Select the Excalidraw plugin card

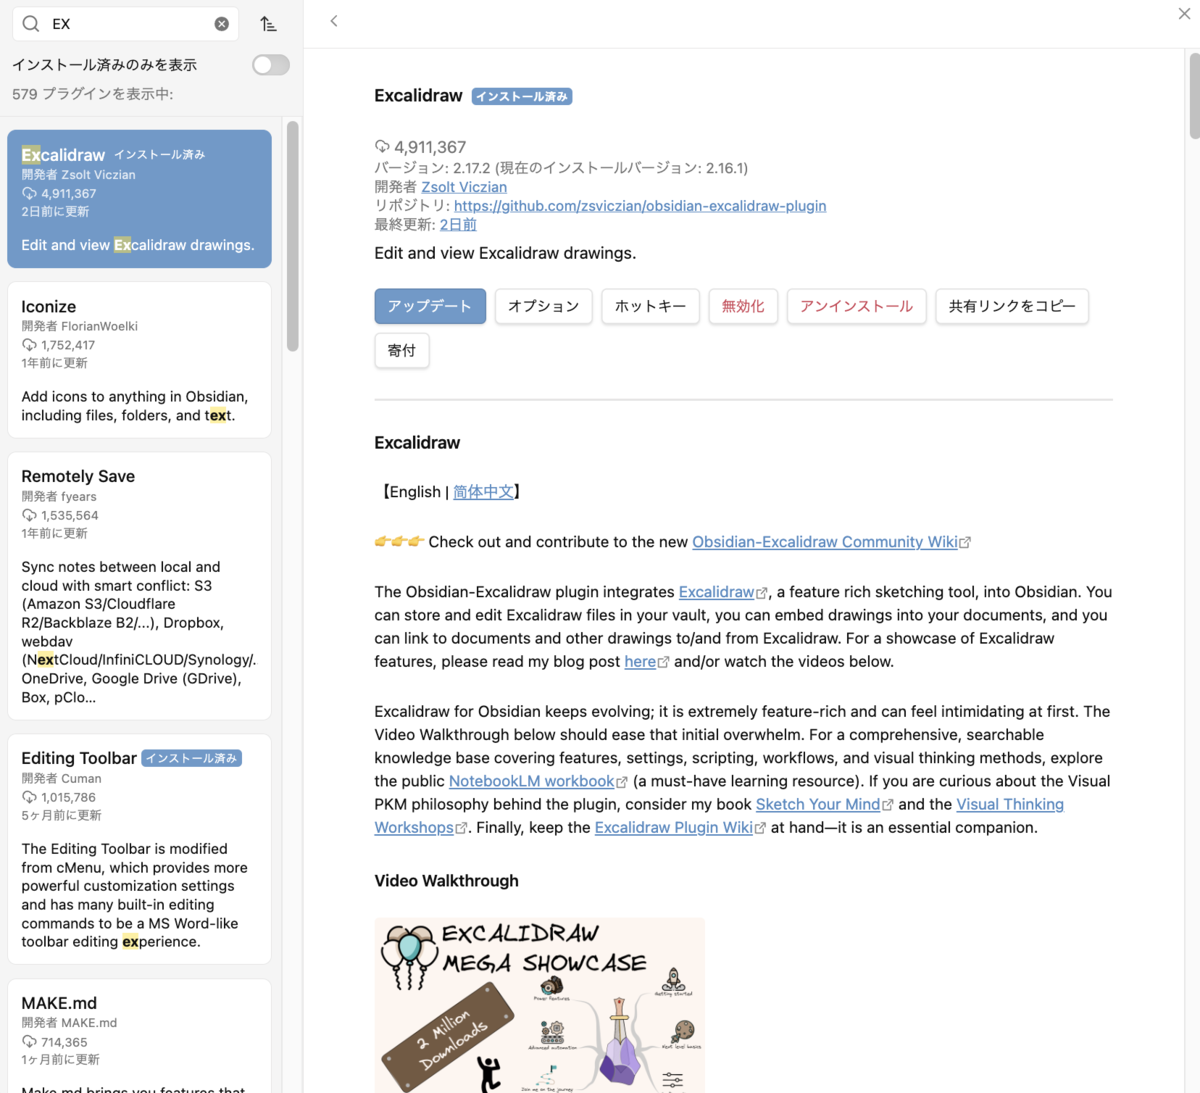coord(139,199)
